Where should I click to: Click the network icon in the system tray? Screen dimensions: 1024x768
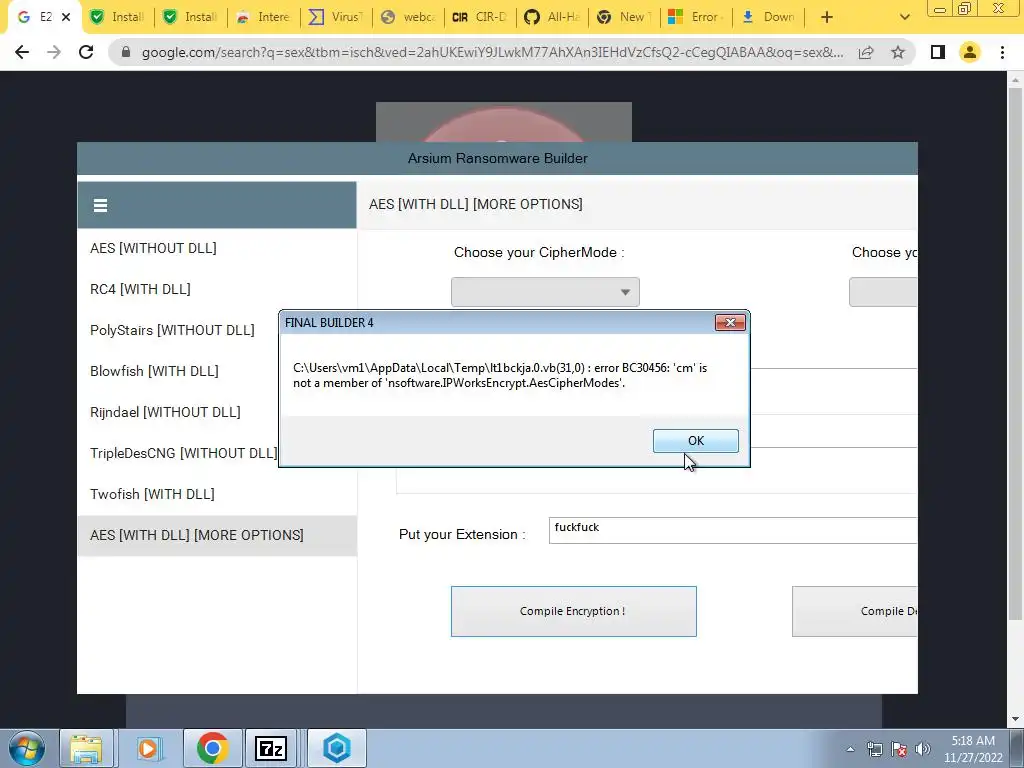coord(874,749)
